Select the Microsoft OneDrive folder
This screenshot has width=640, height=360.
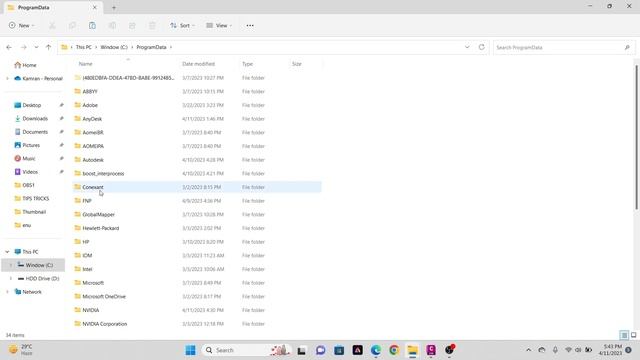click(104, 296)
